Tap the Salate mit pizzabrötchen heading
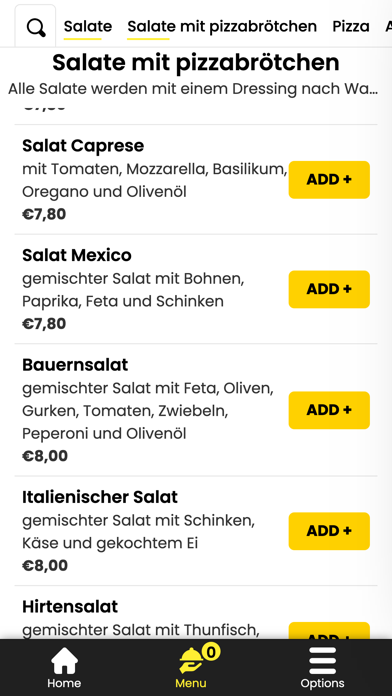This screenshot has height=696, width=392. (x=196, y=63)
